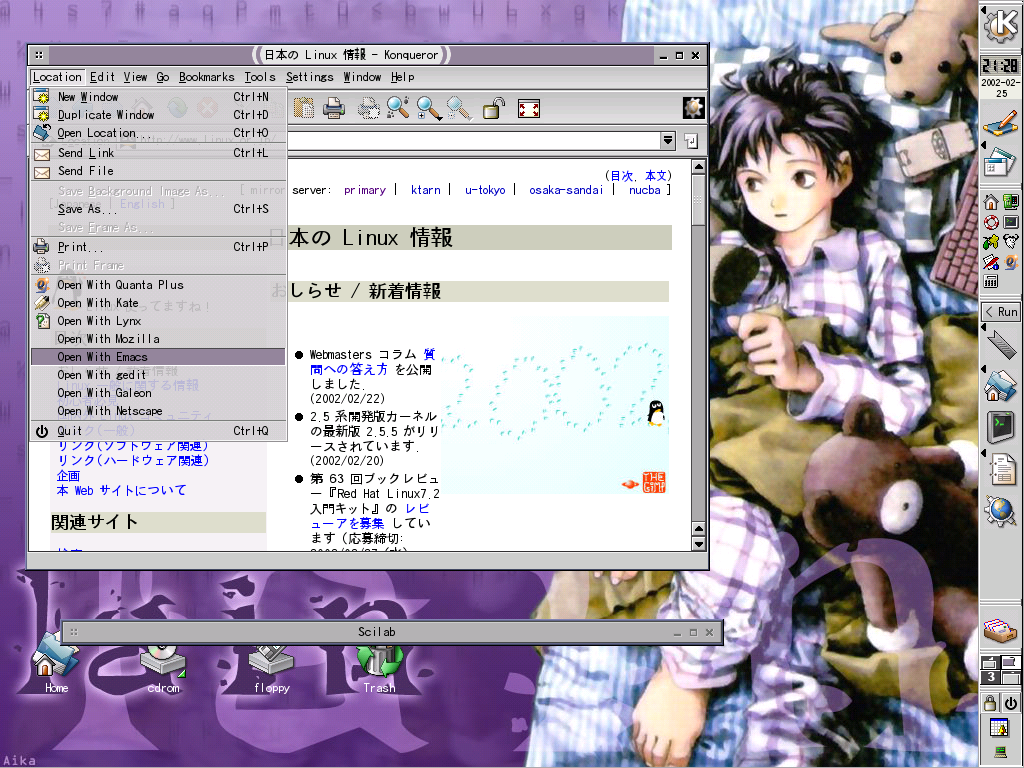
Task: Click the open padlock security icon
Action: 493,108
